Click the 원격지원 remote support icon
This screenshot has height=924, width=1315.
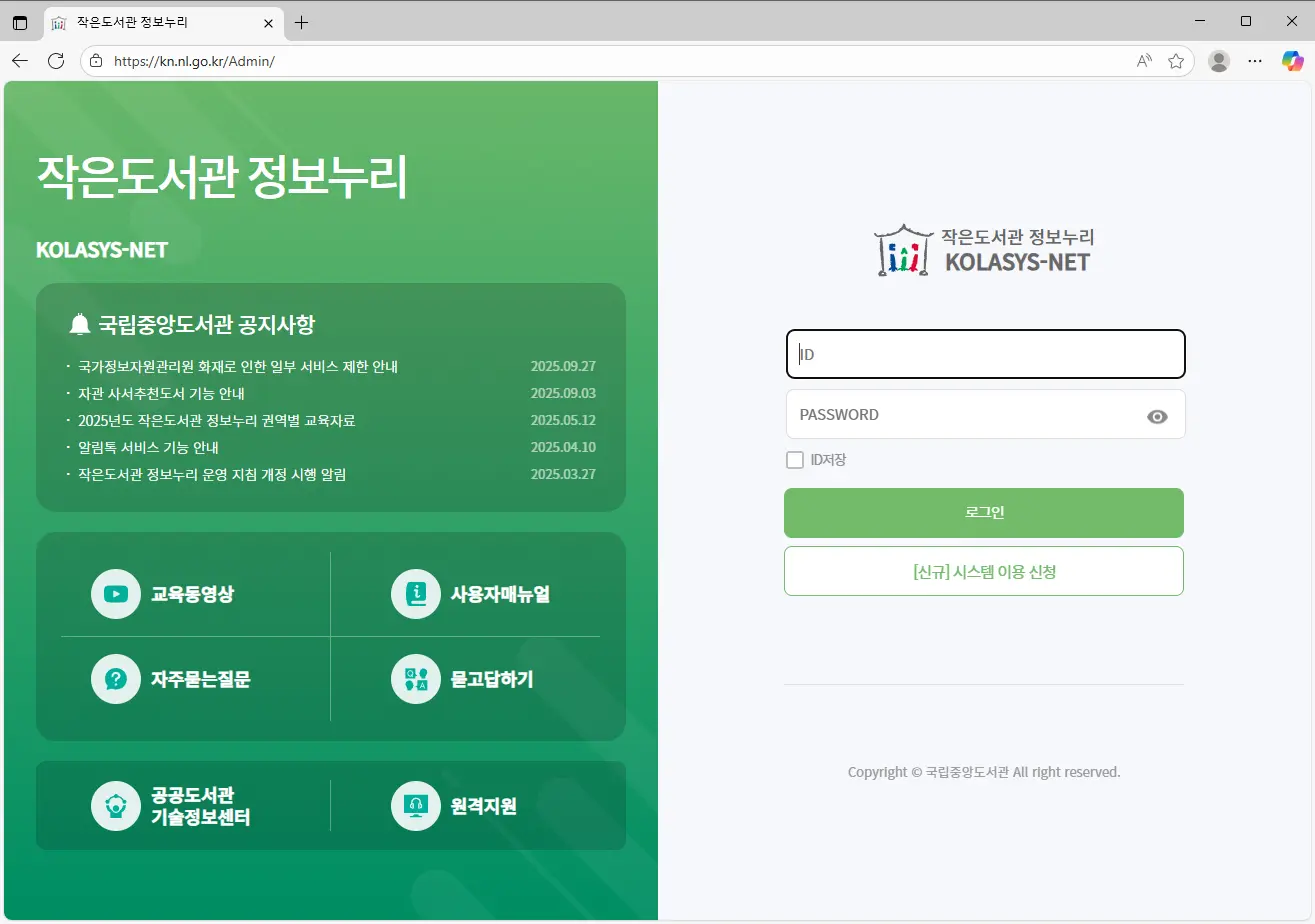pos(416,806)
